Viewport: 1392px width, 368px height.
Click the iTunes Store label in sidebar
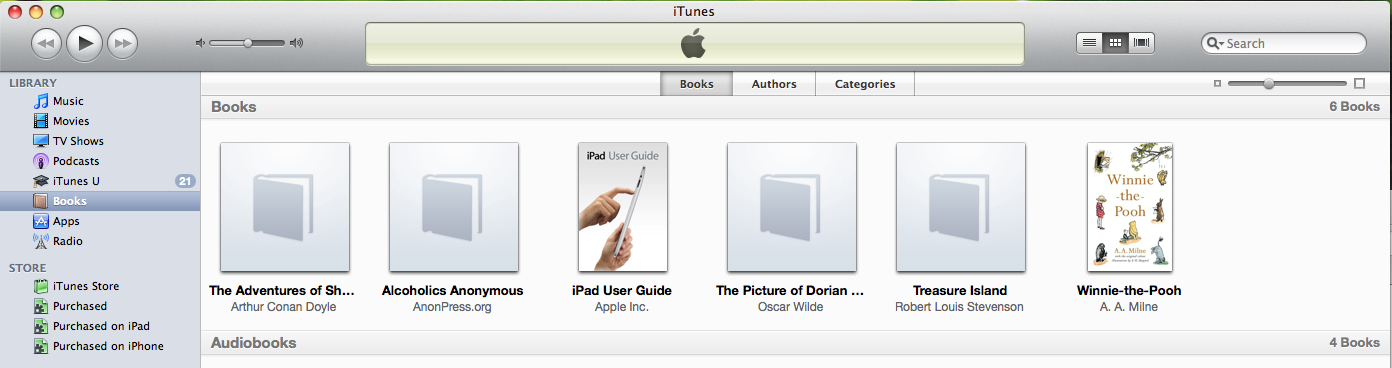coord(86,286)
